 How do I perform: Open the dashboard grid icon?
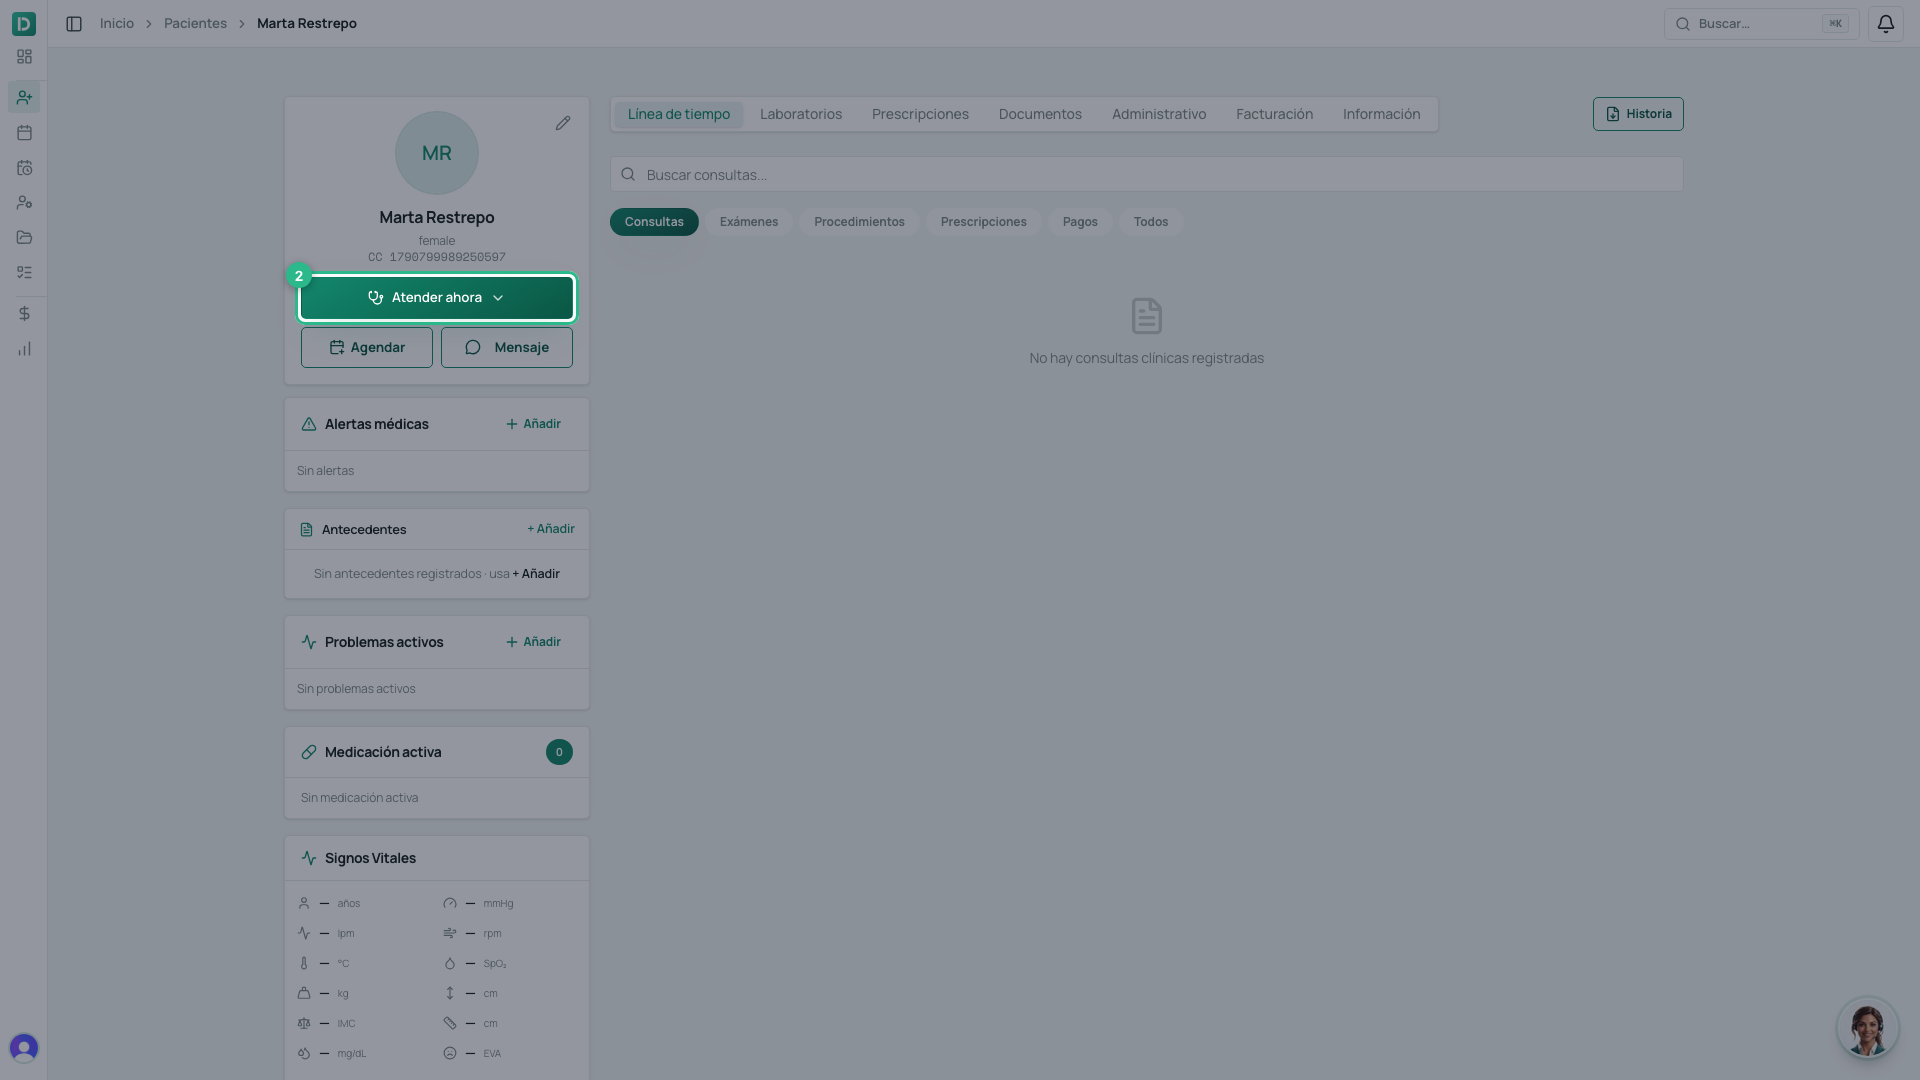[x=24, y=57]
